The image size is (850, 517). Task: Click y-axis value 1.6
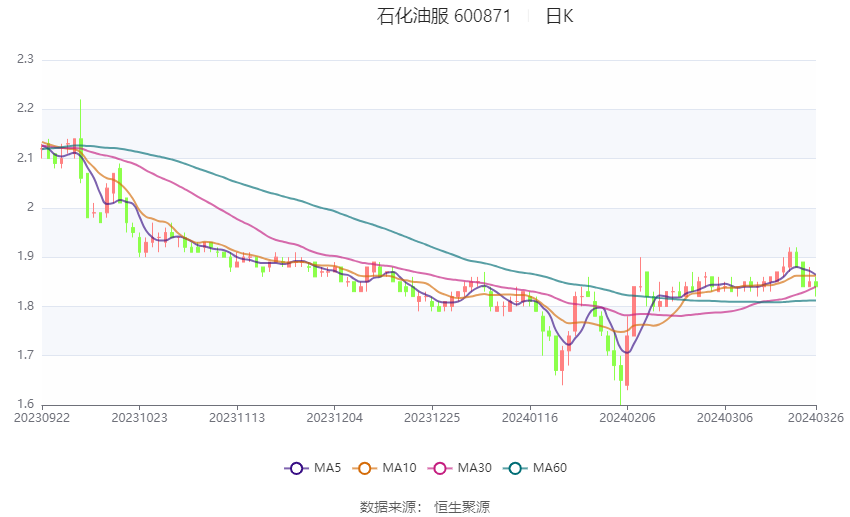click(25, 404)
